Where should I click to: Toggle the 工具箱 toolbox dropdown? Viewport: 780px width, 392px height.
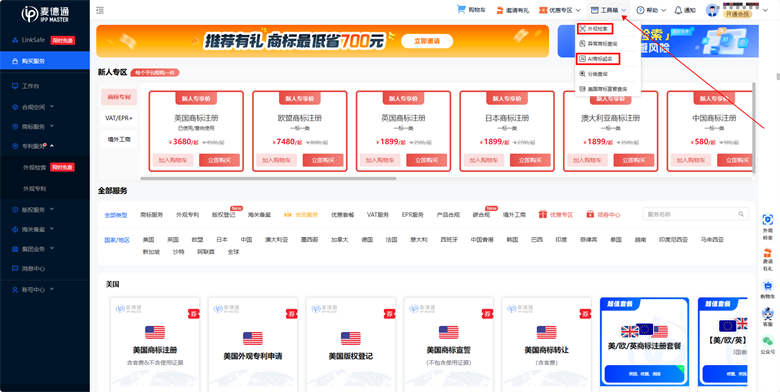[609, 10]
